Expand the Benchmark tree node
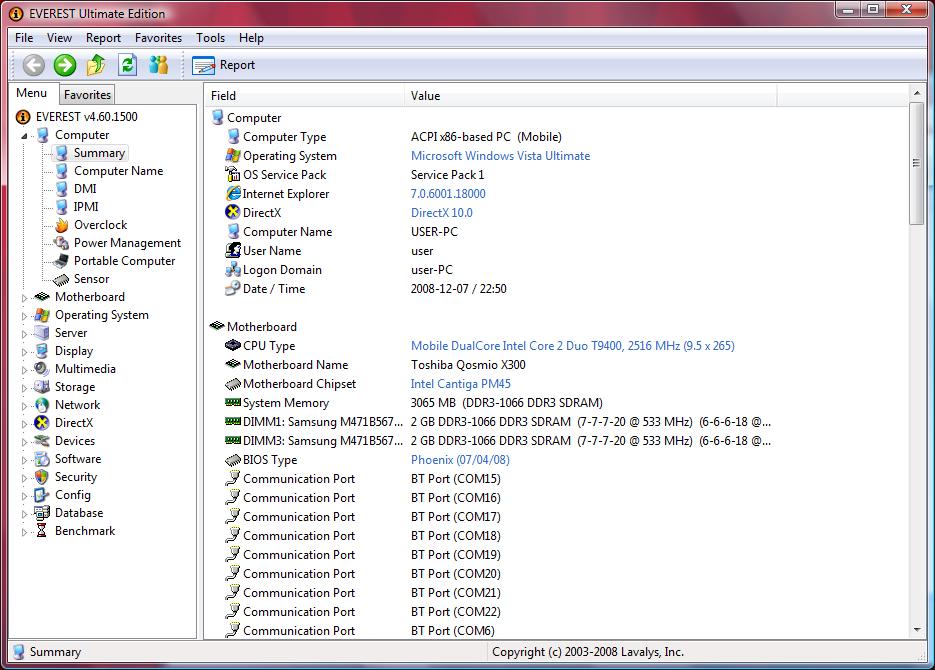The width and height of the screenshot is (935, 670). (x=24, y=532)
